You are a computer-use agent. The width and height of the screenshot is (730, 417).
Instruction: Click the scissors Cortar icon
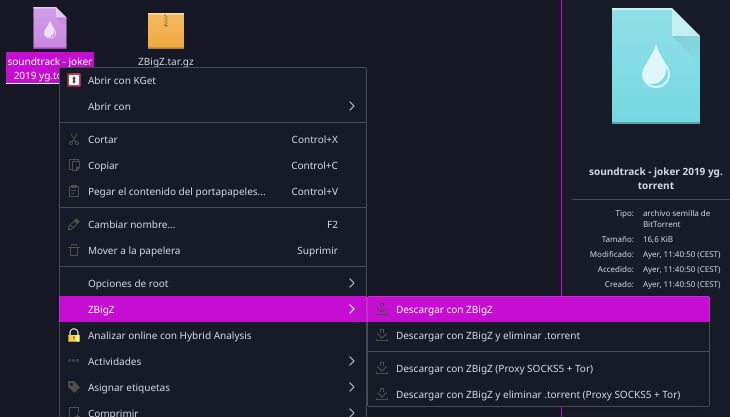coord(74,139)
